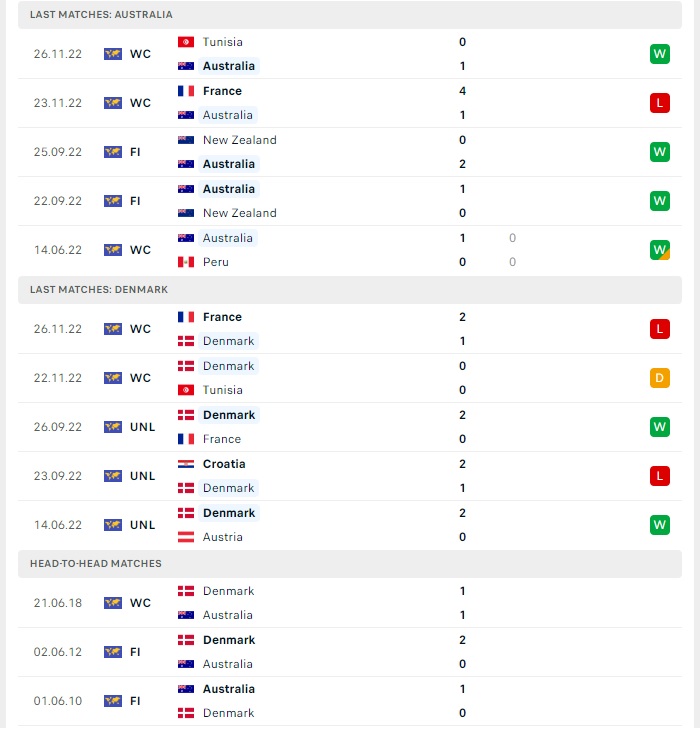The width and height of the screenshot is (700, 729).
Task: Click the green W badge for the Tunisia vs Australia match
Action: 660,54
